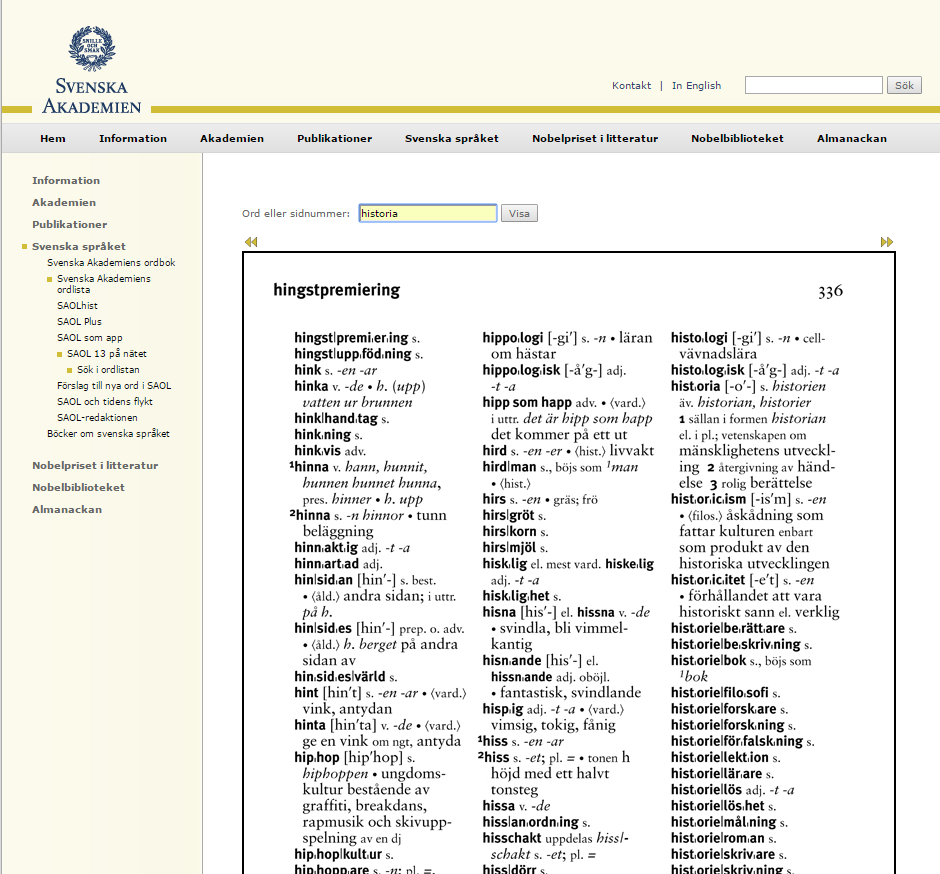Open Svenska Akademiens ordlista sidebar link
Screen dimensions: 940x874
(104, 284)
